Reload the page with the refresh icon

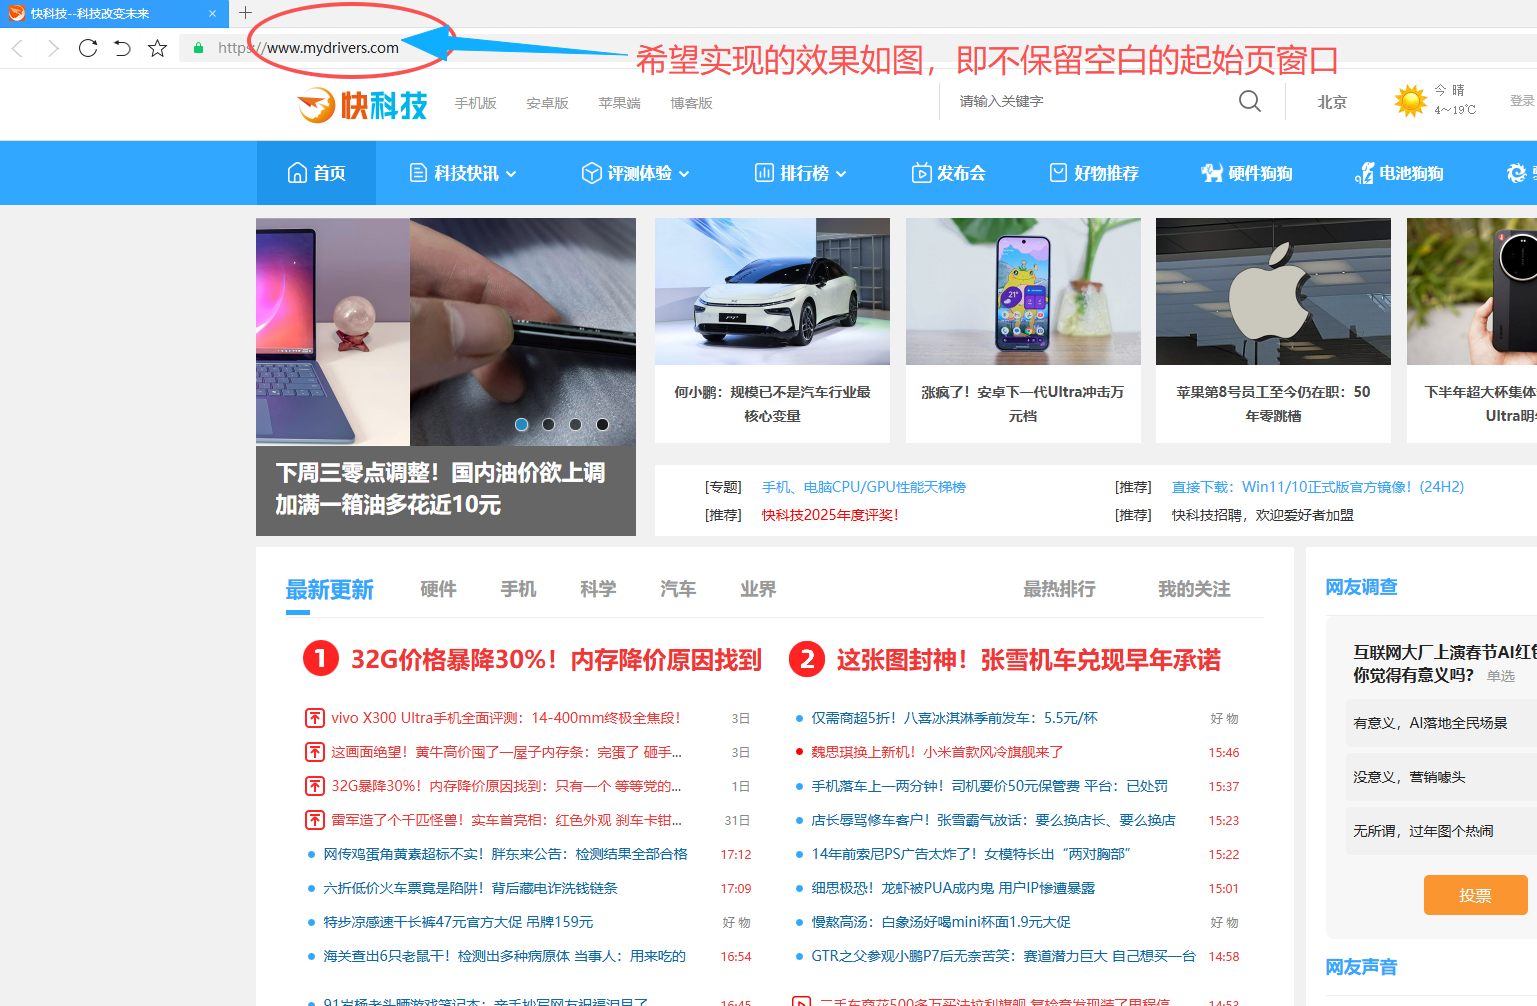pos(88,48)
